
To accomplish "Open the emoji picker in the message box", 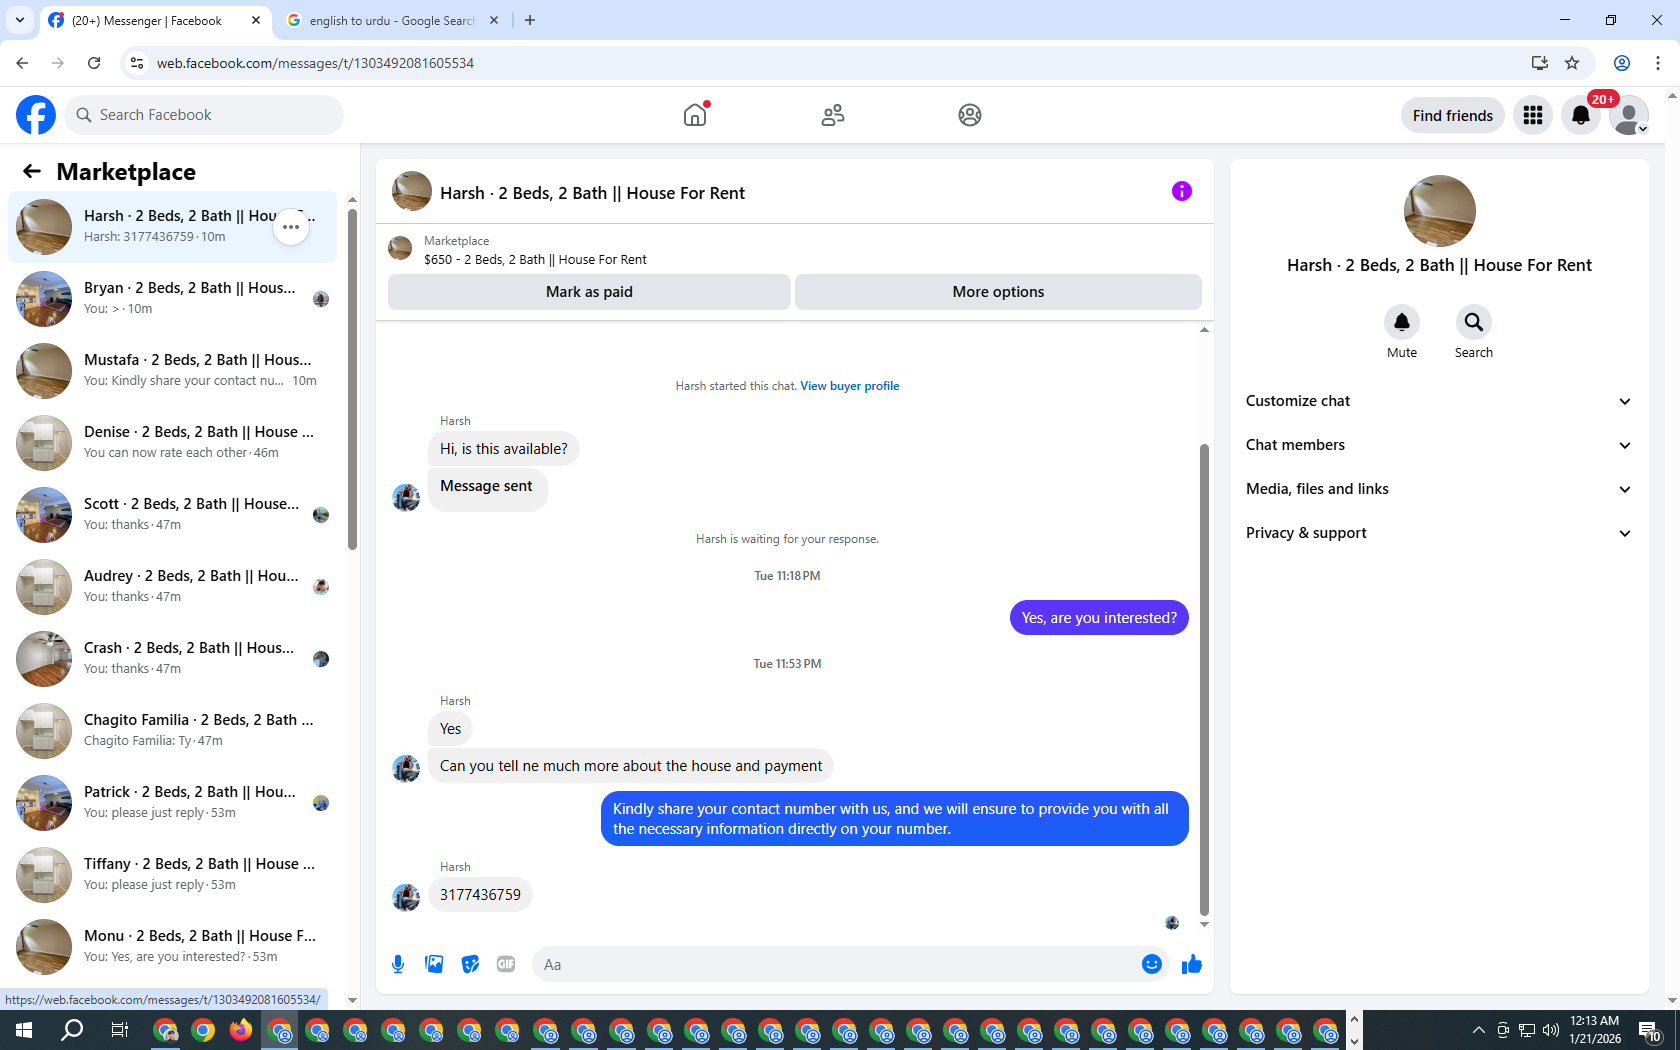I will tap(1152, 964).
